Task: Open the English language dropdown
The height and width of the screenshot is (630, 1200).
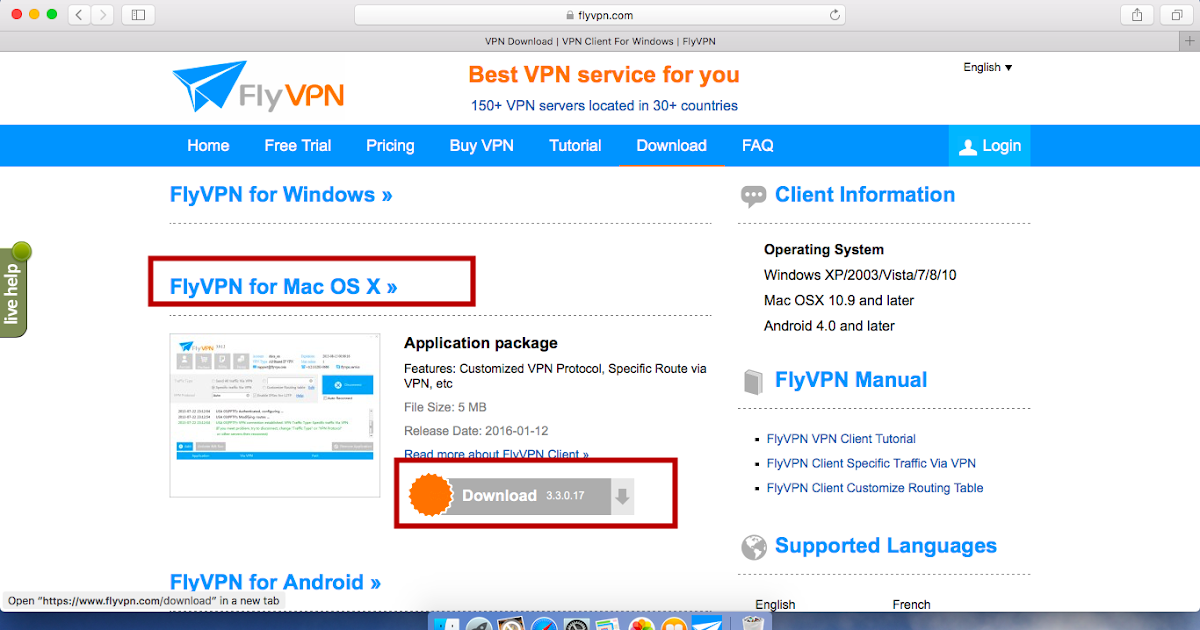Action: (x=988, y=67)
